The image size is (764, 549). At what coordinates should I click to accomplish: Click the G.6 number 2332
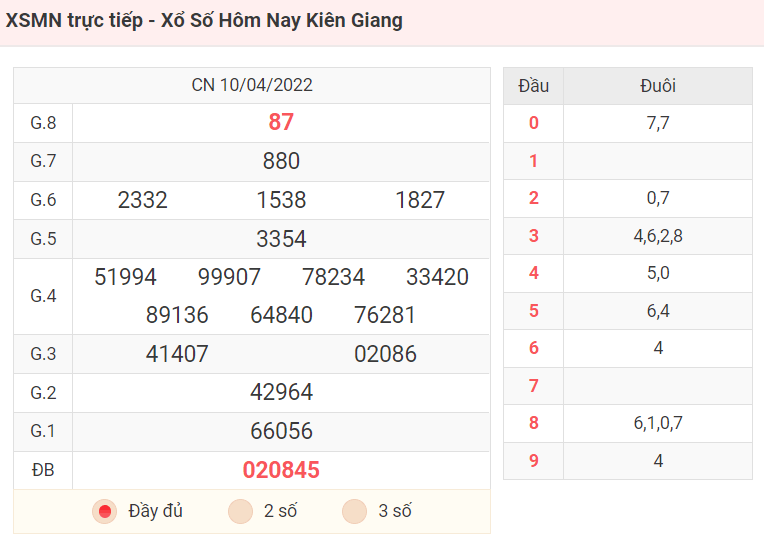(x=142, y=200)
